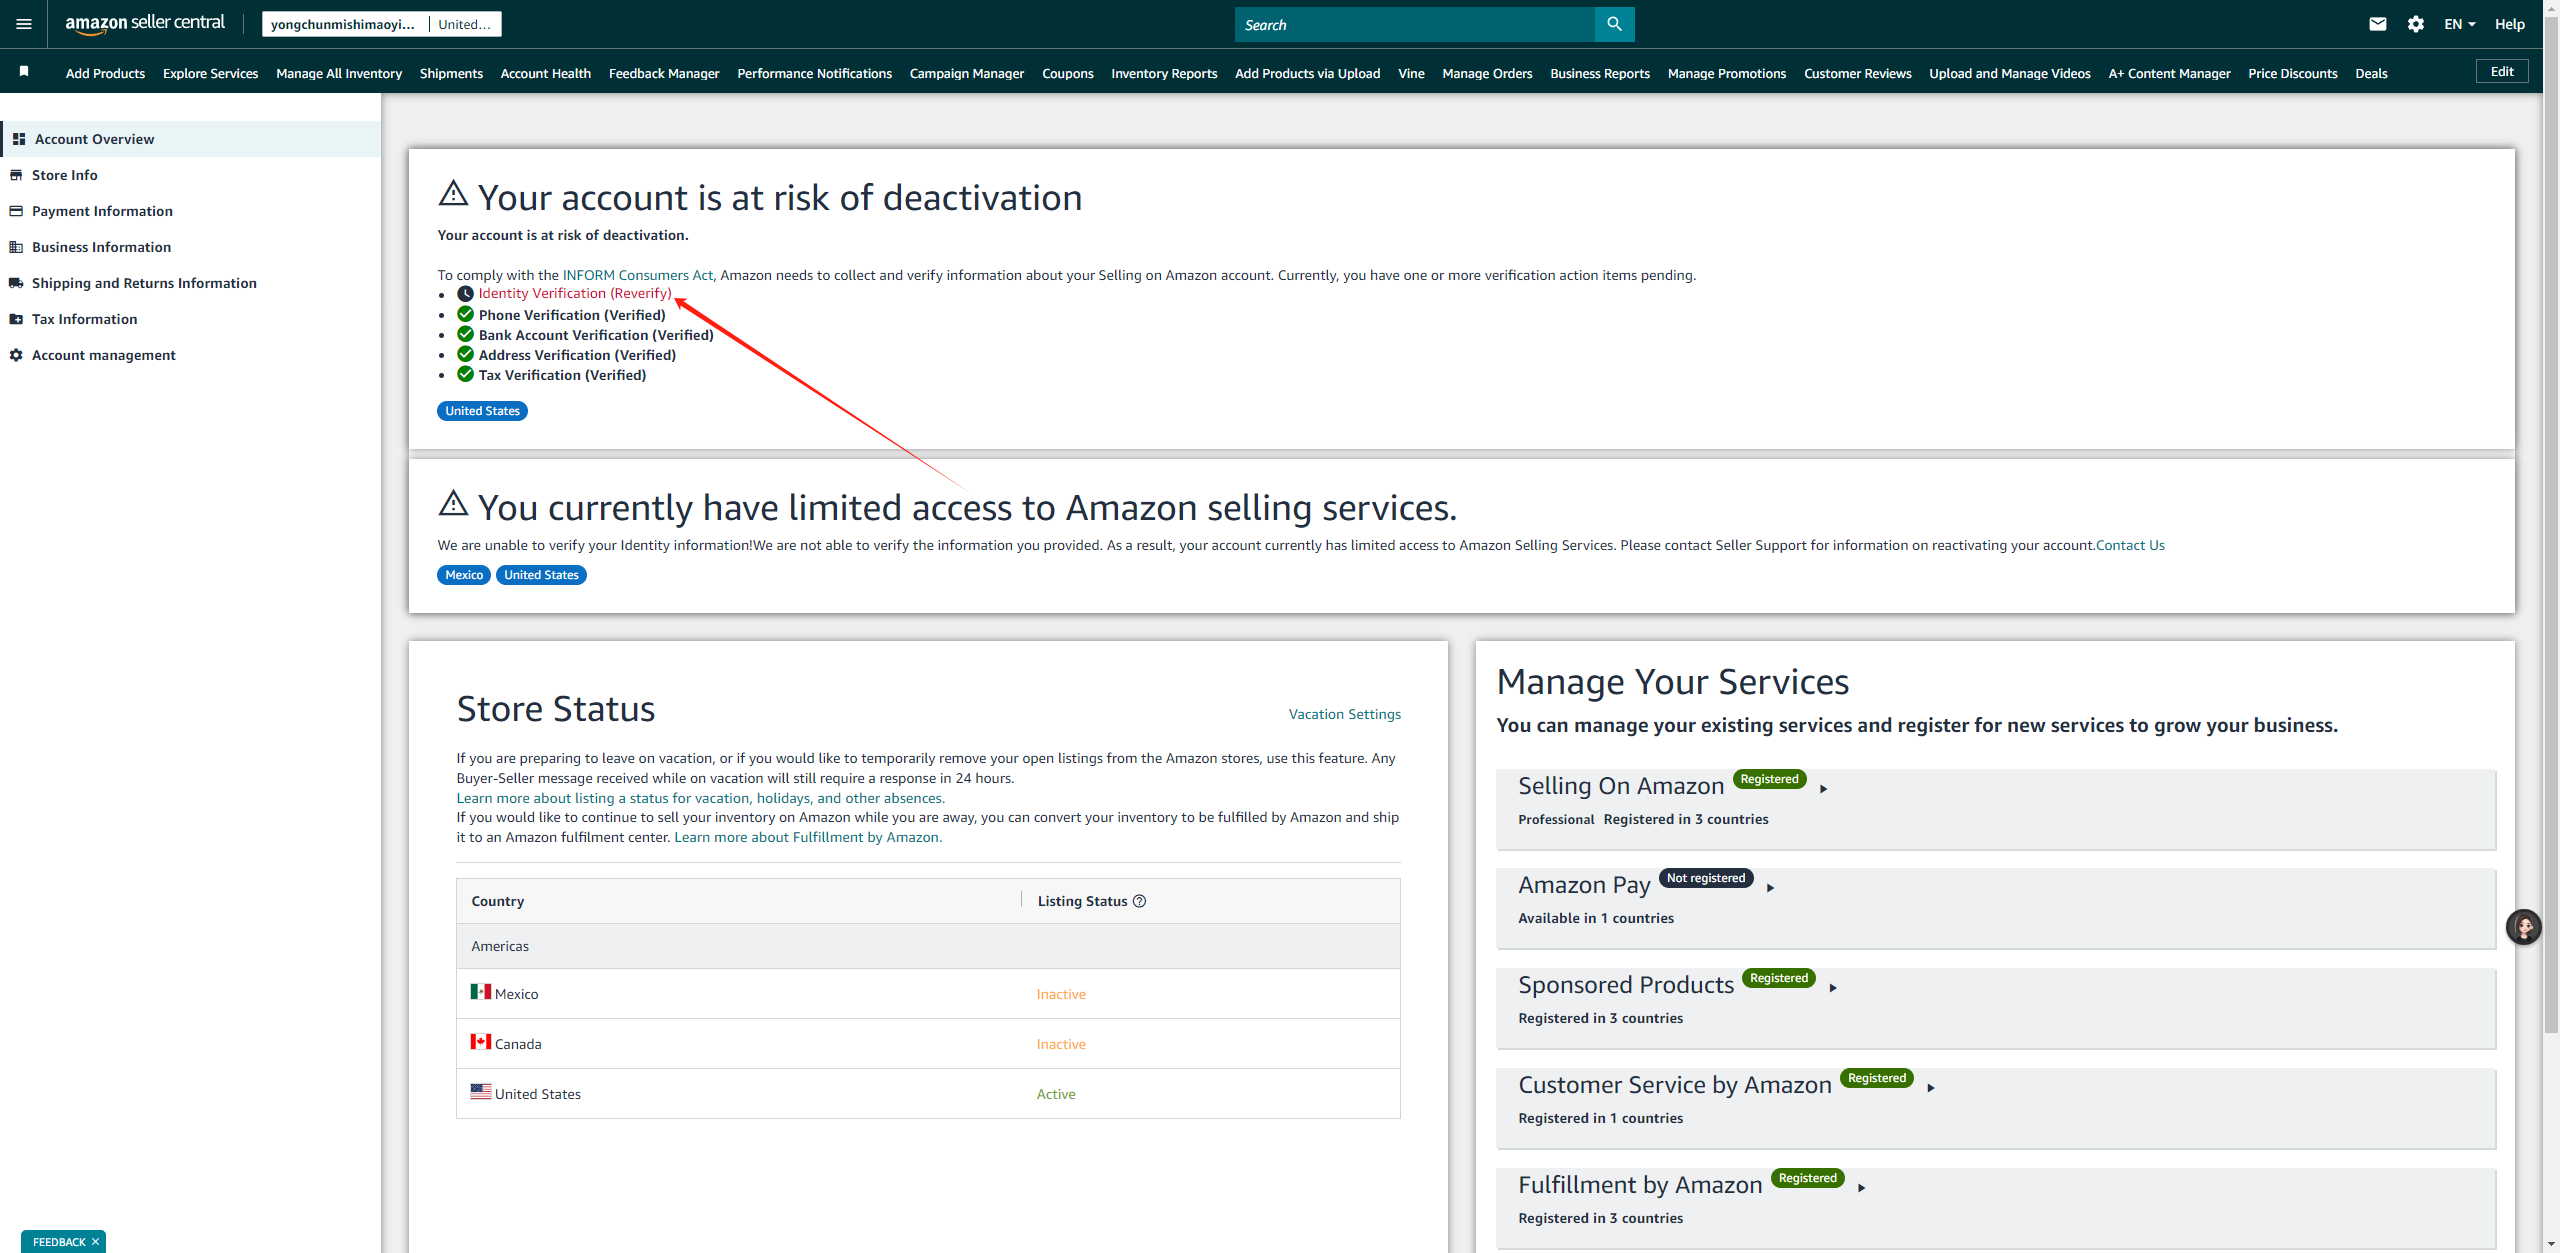Click the search magnifier button

click(x=1614, y=24)
